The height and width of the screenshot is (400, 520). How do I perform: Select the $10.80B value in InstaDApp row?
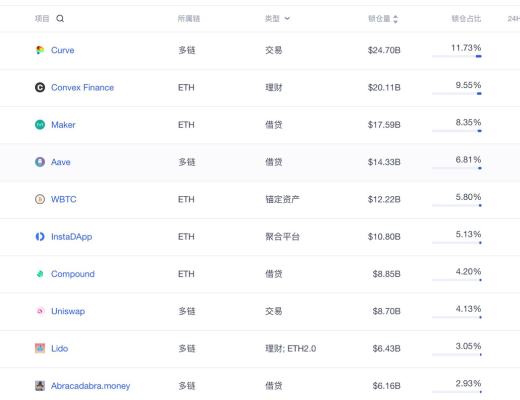pos(384,237)
